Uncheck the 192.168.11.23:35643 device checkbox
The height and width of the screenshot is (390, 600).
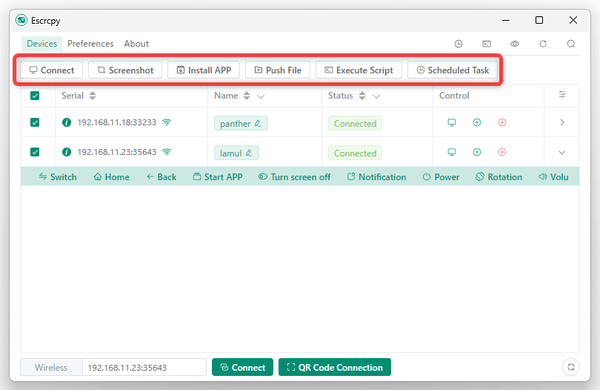(x=35, y=152)
